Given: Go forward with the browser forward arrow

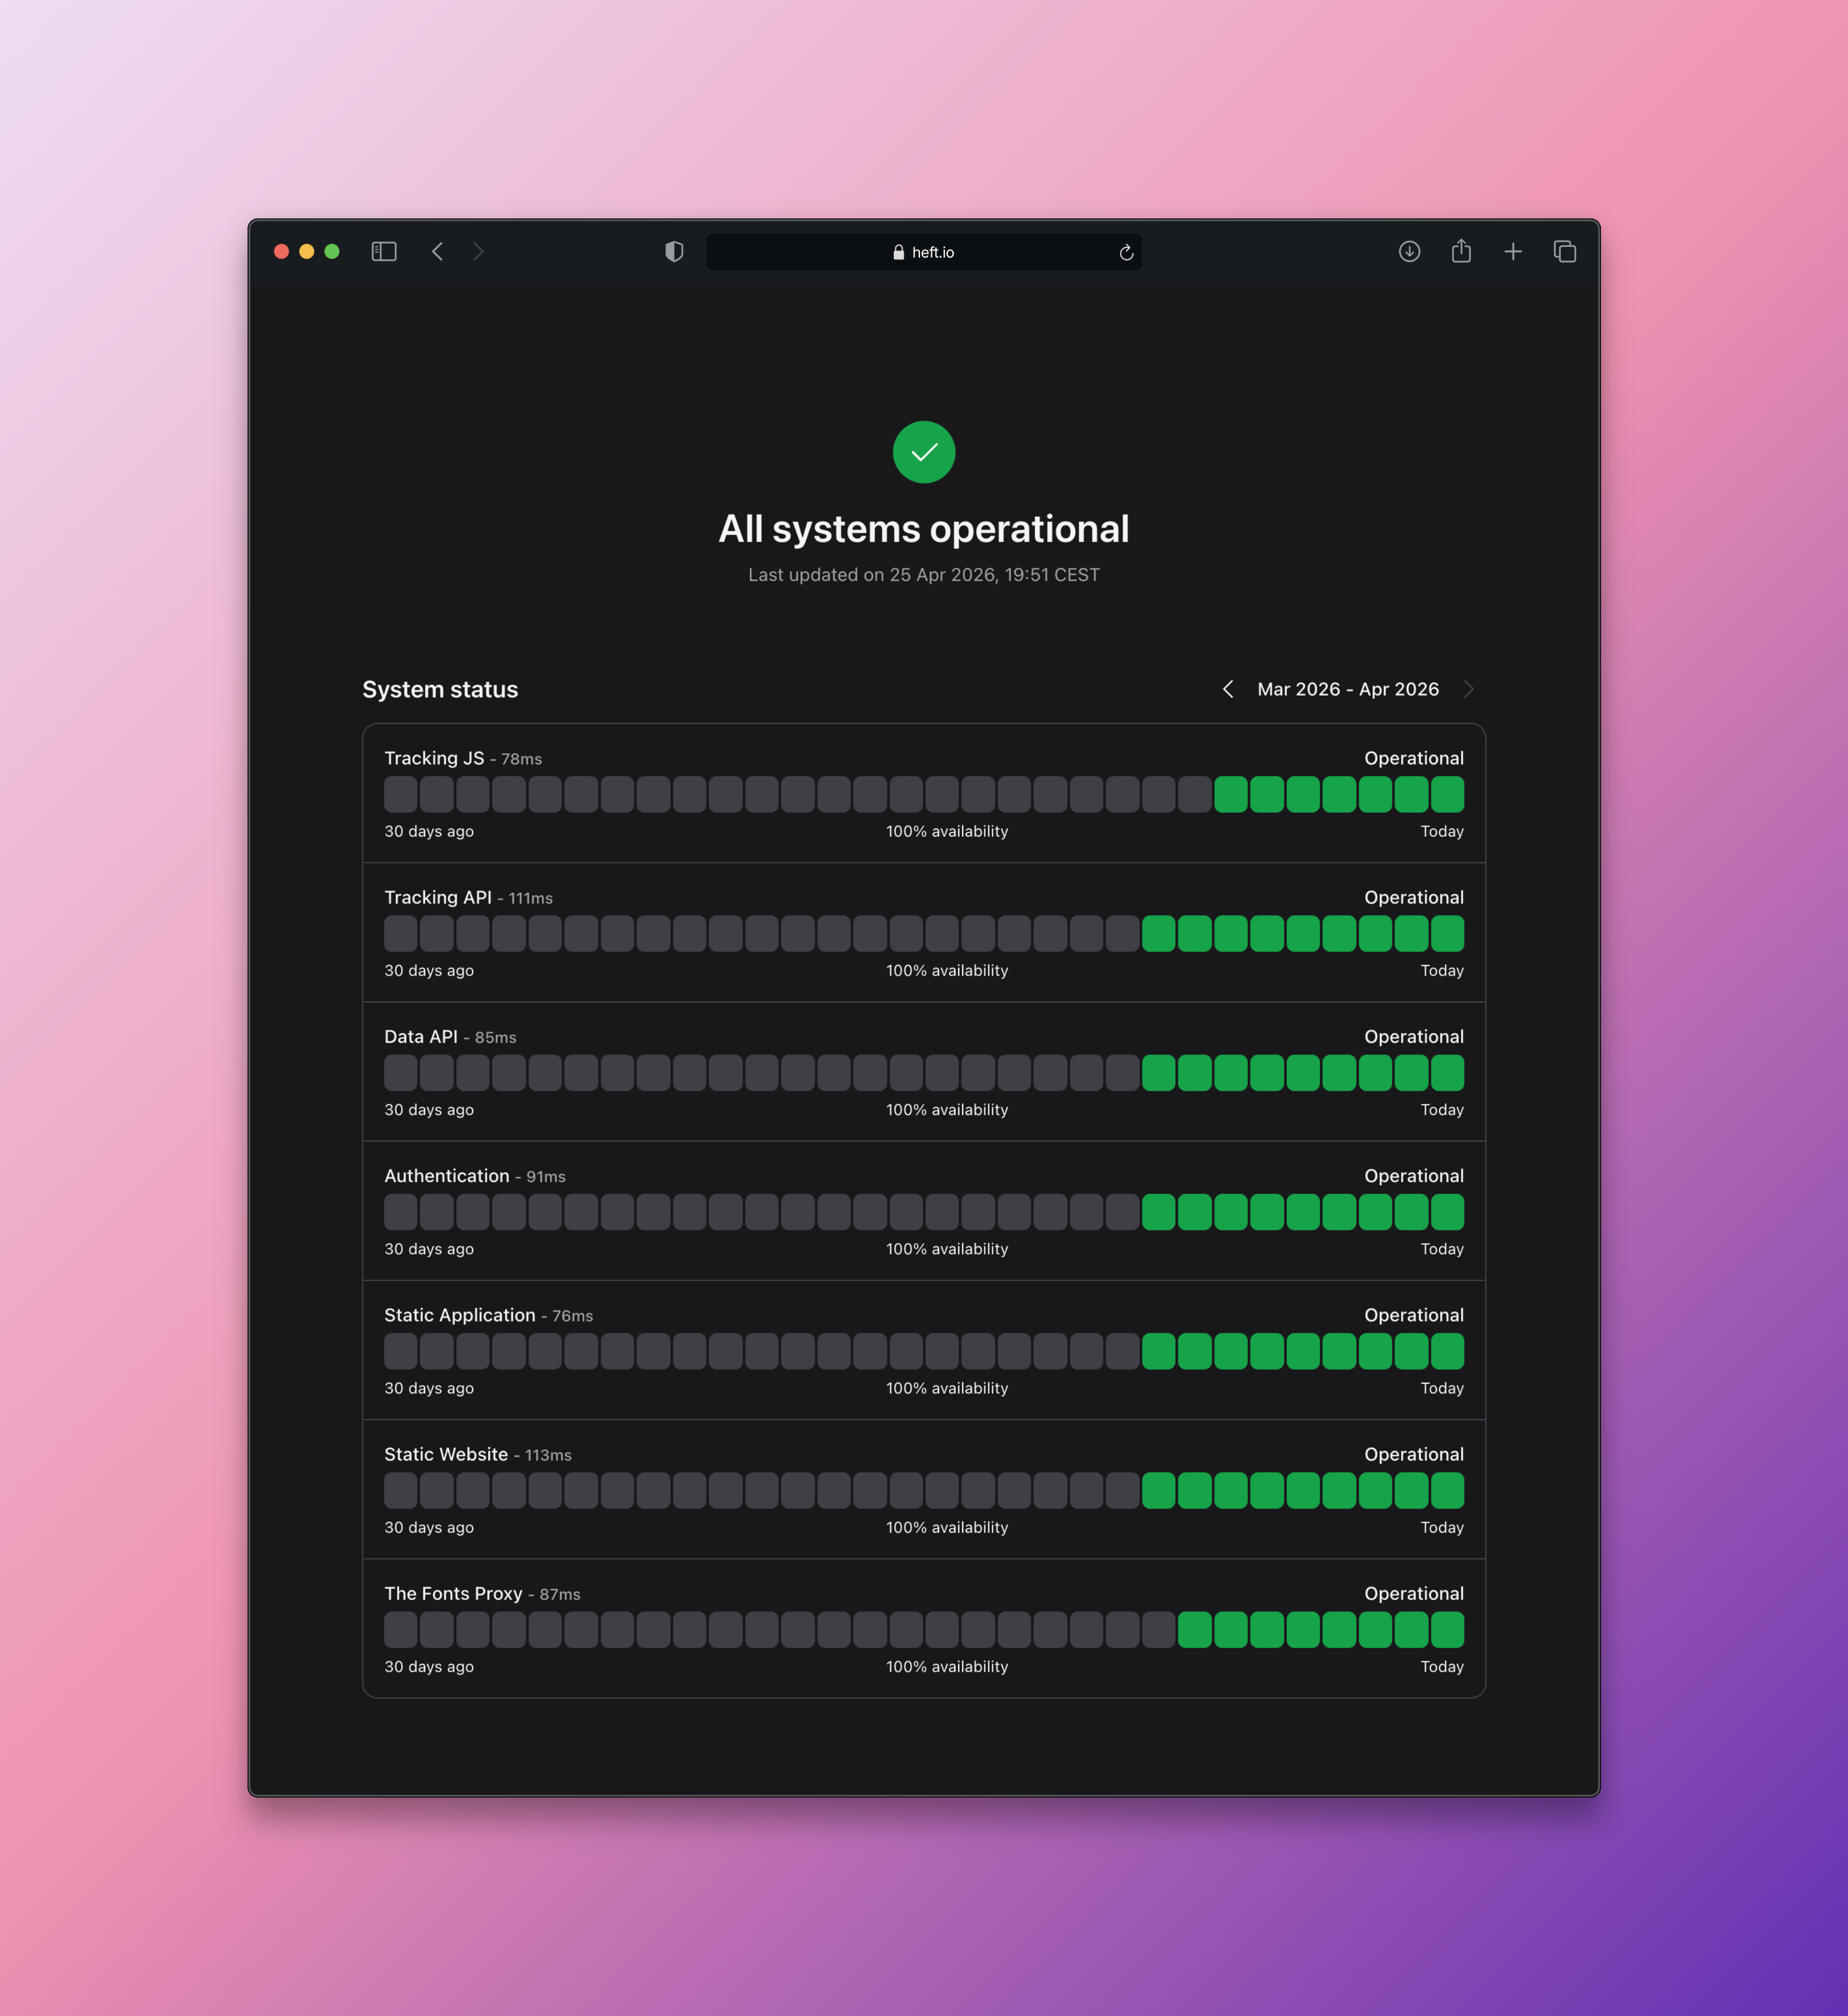Looking at the screenshot, I should pyautogui.click(x=478, y=251).
